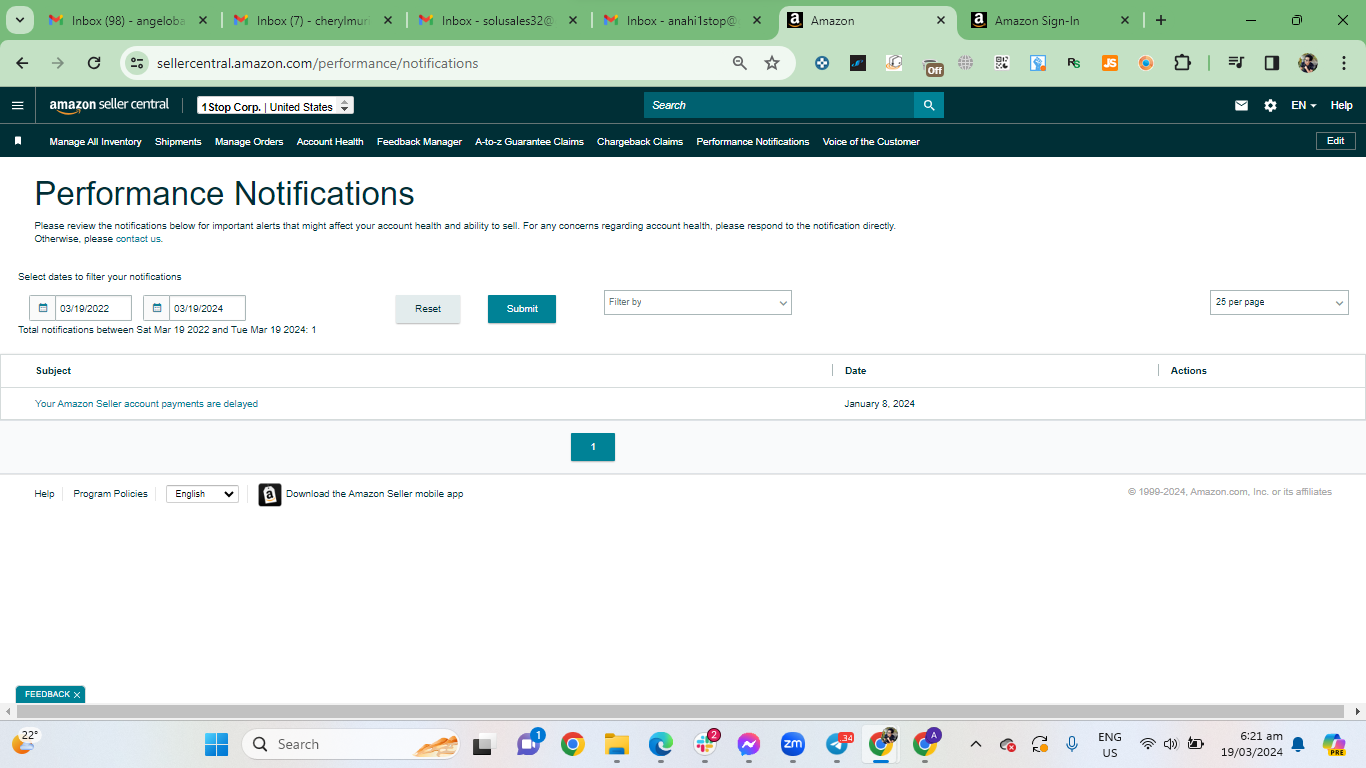Open Zoom from the taskbar
Viewport: 1366px width, 768px height.
(x=793, y=744)
